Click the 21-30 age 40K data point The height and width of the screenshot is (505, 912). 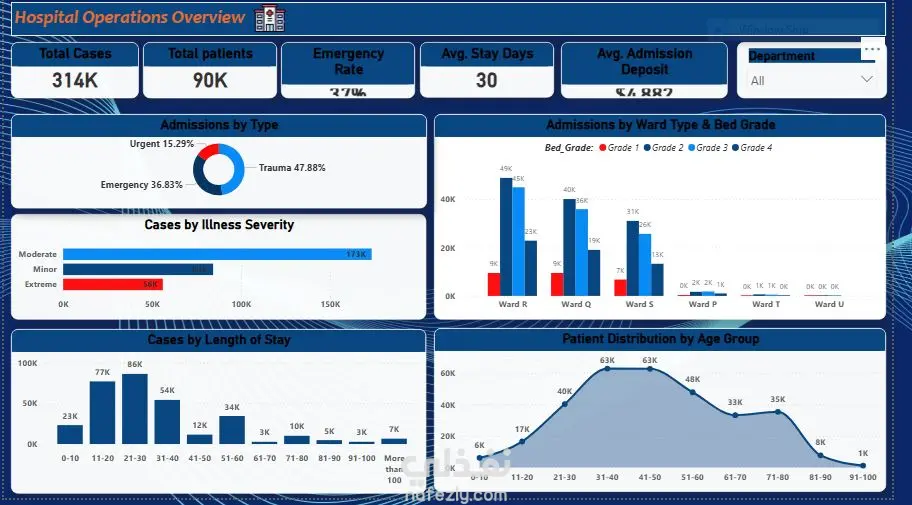pyautogui.click(x=564, y=404)
